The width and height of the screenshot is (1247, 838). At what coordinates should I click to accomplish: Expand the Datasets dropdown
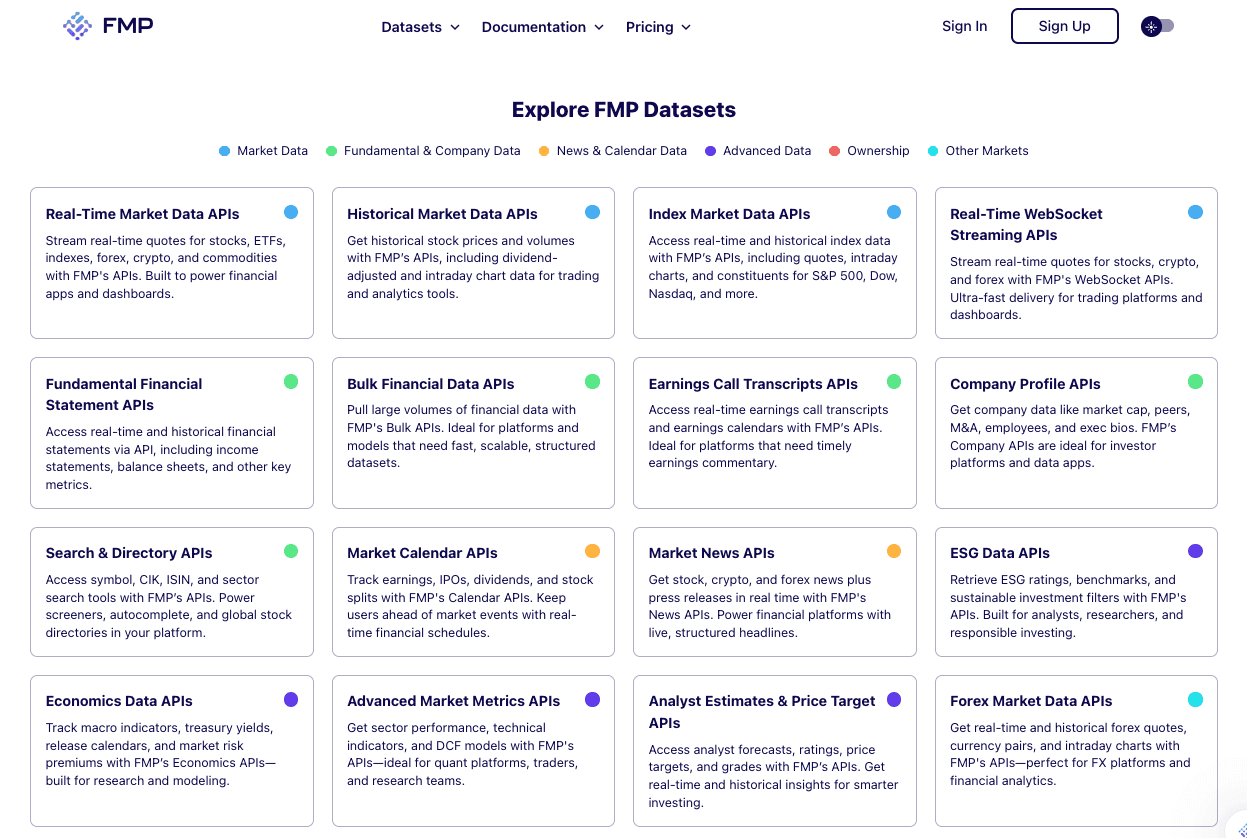pyautogui.click(x=420, y=27)
